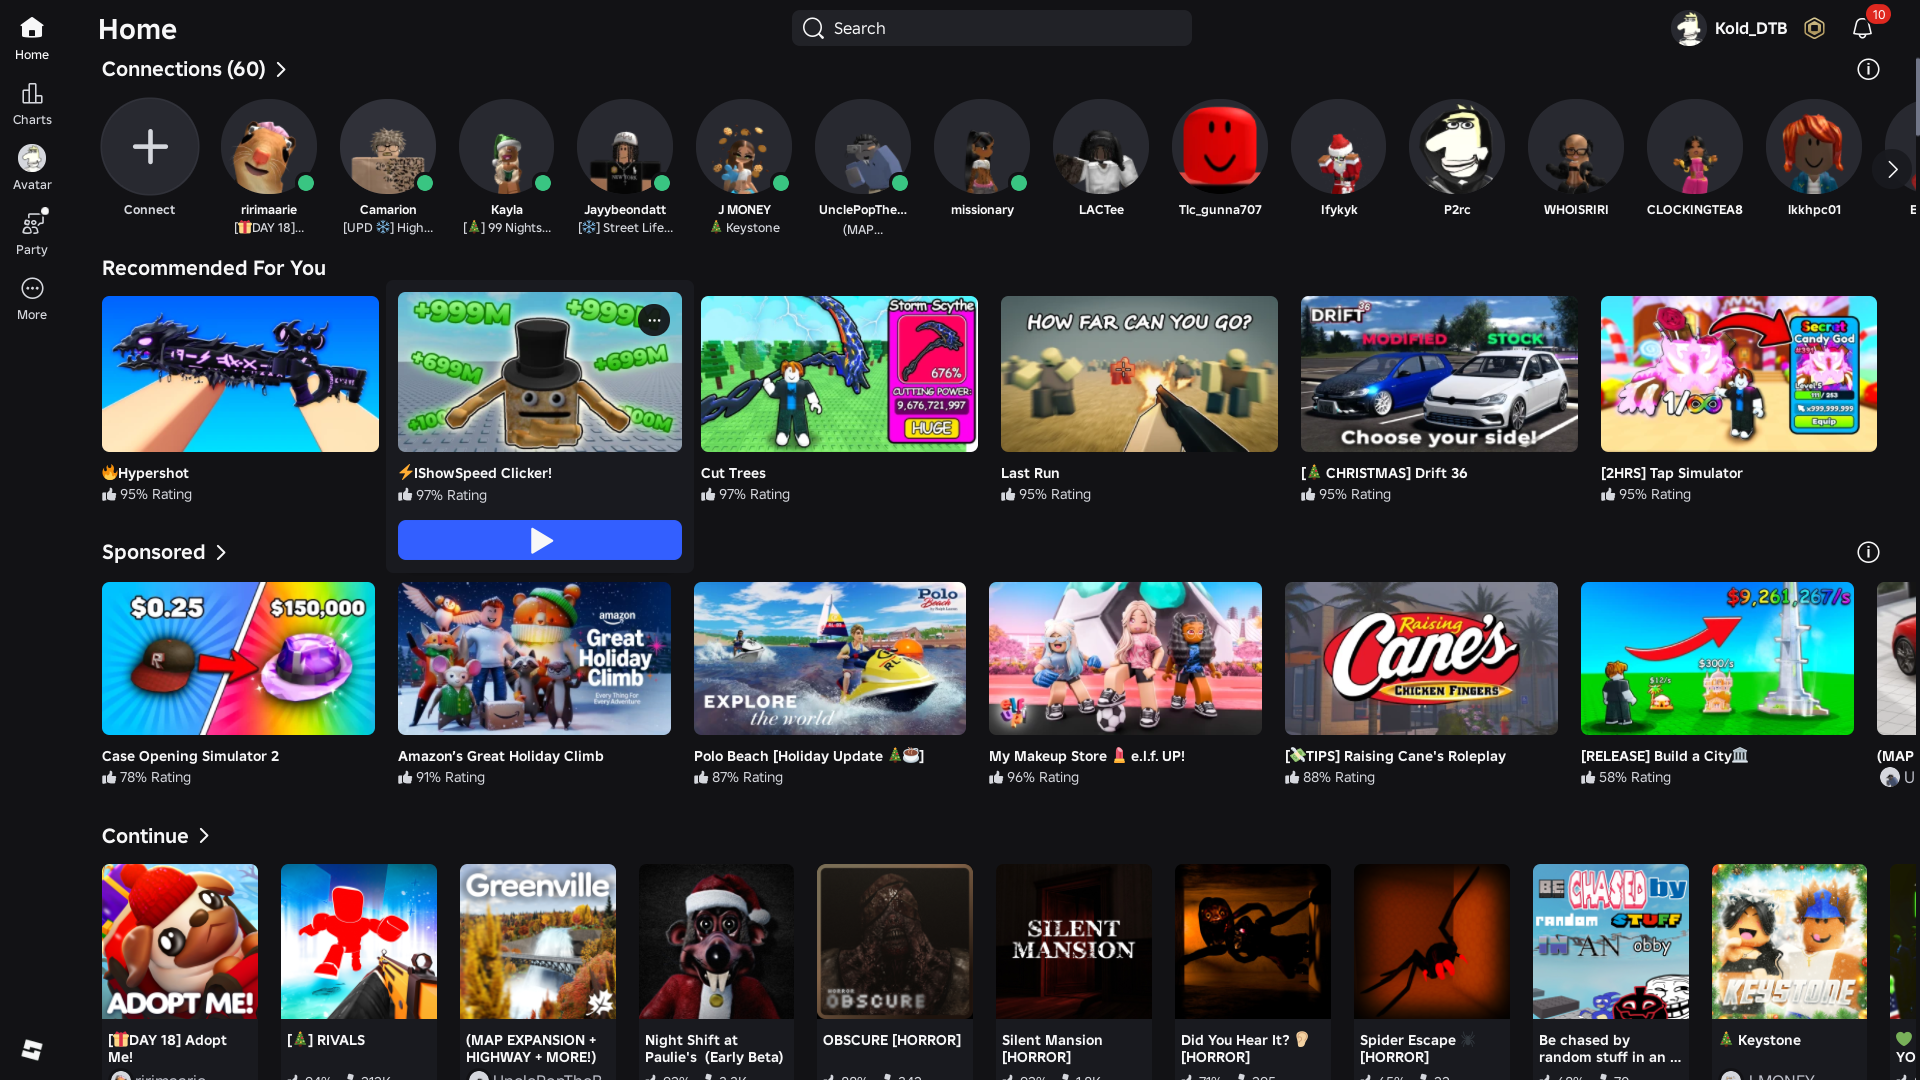Open the Hypershot game thumbnail
1920x1080 pixels.
[240, 374]
